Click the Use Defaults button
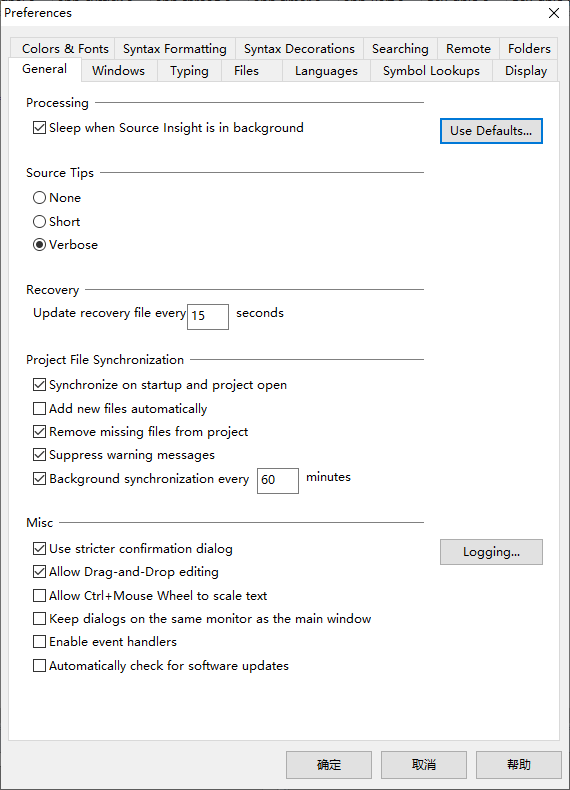570x790 pixels. [491, 131]
